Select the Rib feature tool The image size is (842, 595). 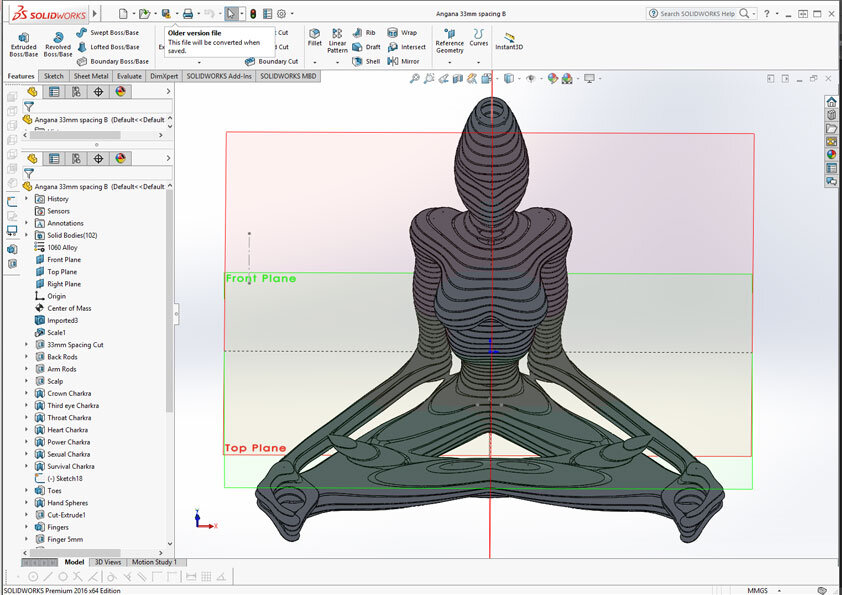[x=364, y=33]
